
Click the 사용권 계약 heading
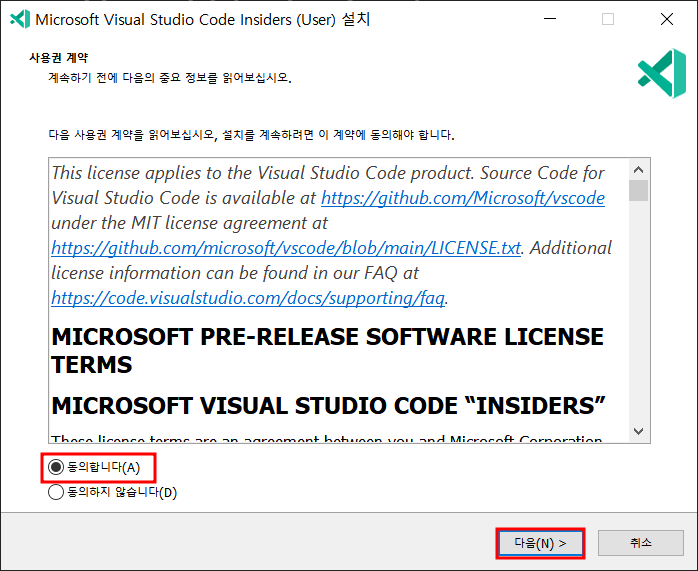(59, 57)
